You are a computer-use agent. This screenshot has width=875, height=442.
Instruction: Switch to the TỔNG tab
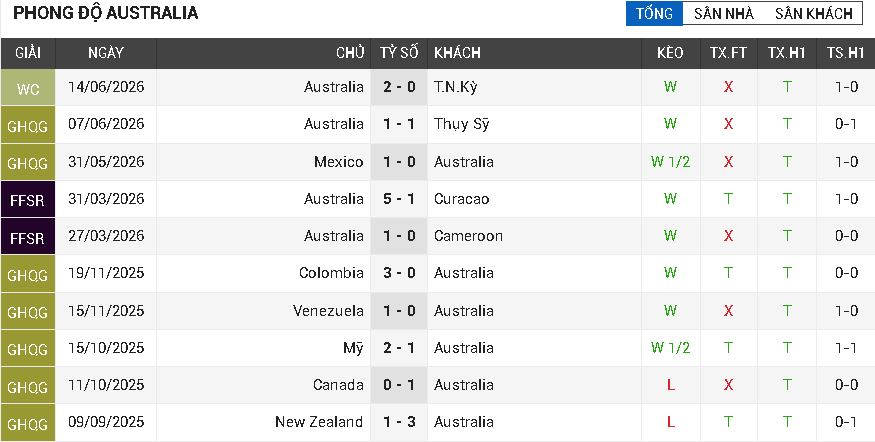tap(654, 13)
